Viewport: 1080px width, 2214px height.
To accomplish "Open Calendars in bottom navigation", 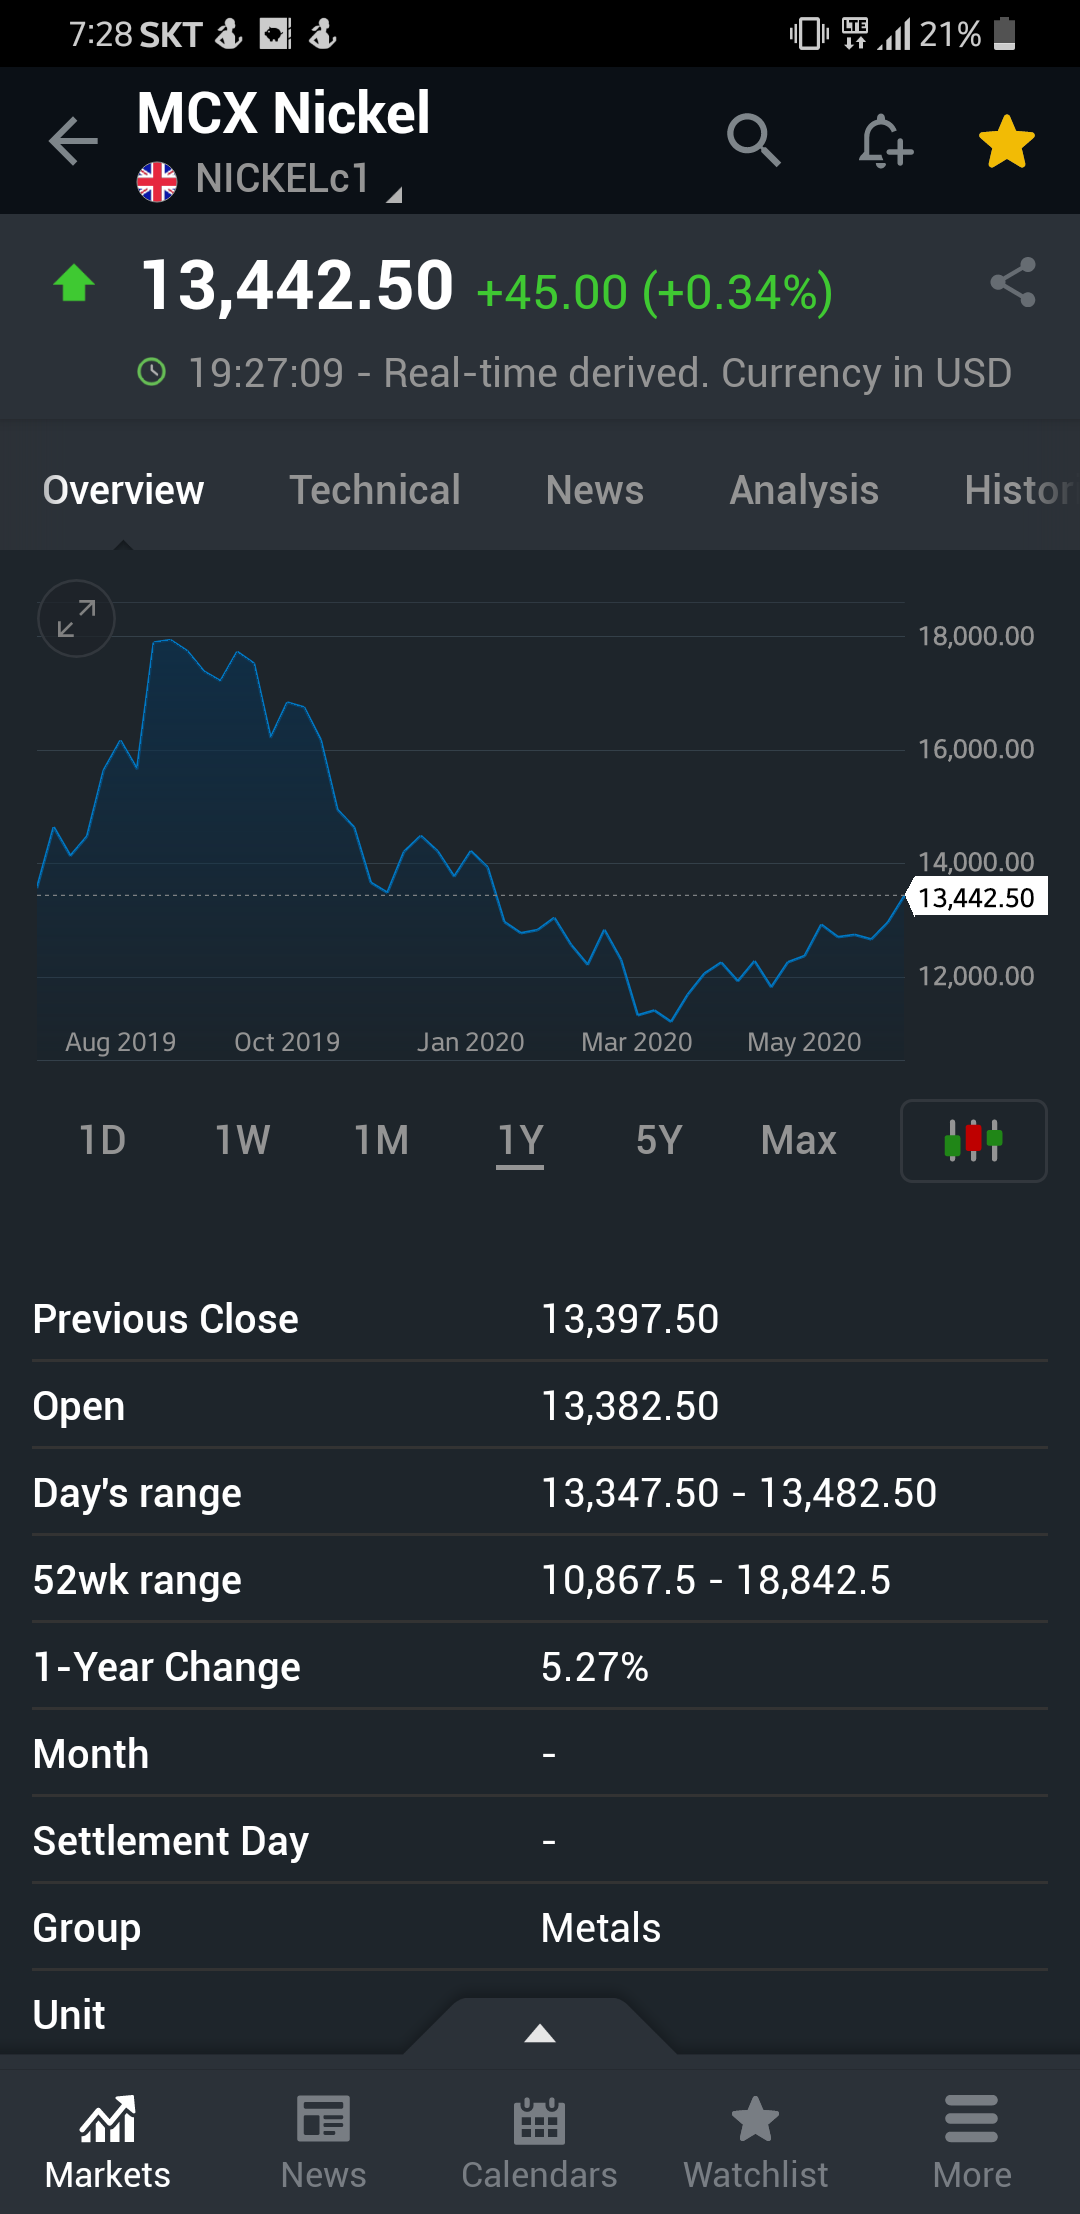I will coord(540,2142).
